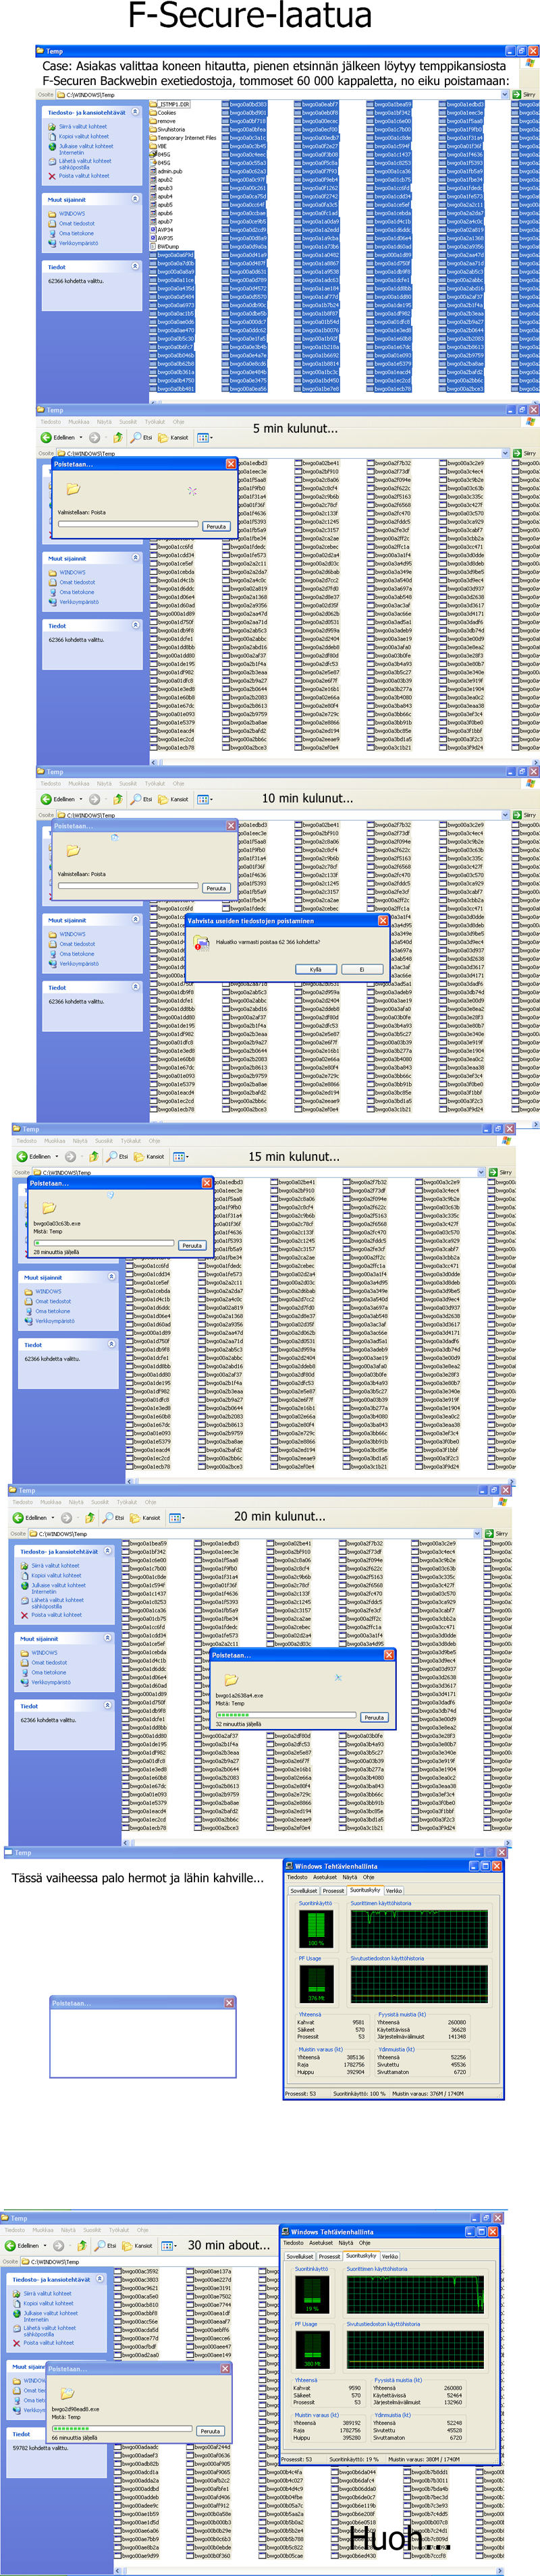Open Suosikit menu in '10 min kulunut' window
The height and width of the screenshot is (2576, 540).
(x=128, y=784)
